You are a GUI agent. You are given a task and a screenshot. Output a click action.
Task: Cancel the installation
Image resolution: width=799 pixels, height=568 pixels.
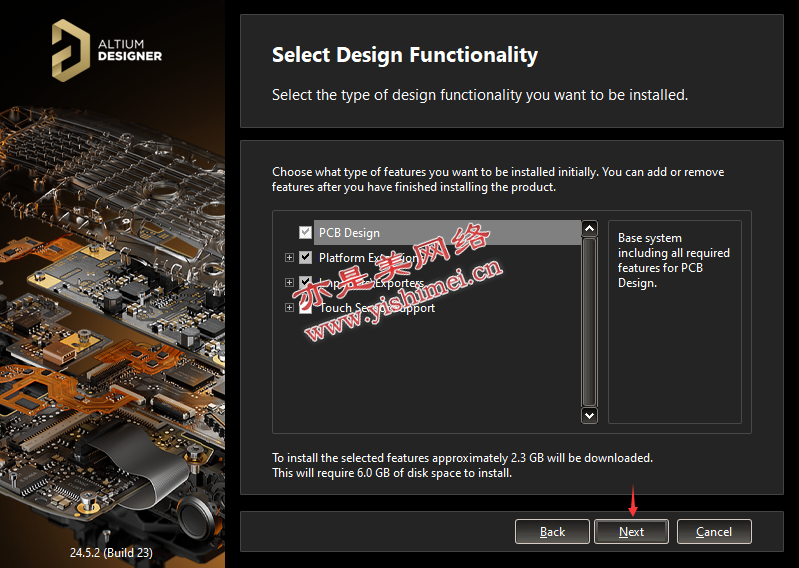tap(714, 532)
